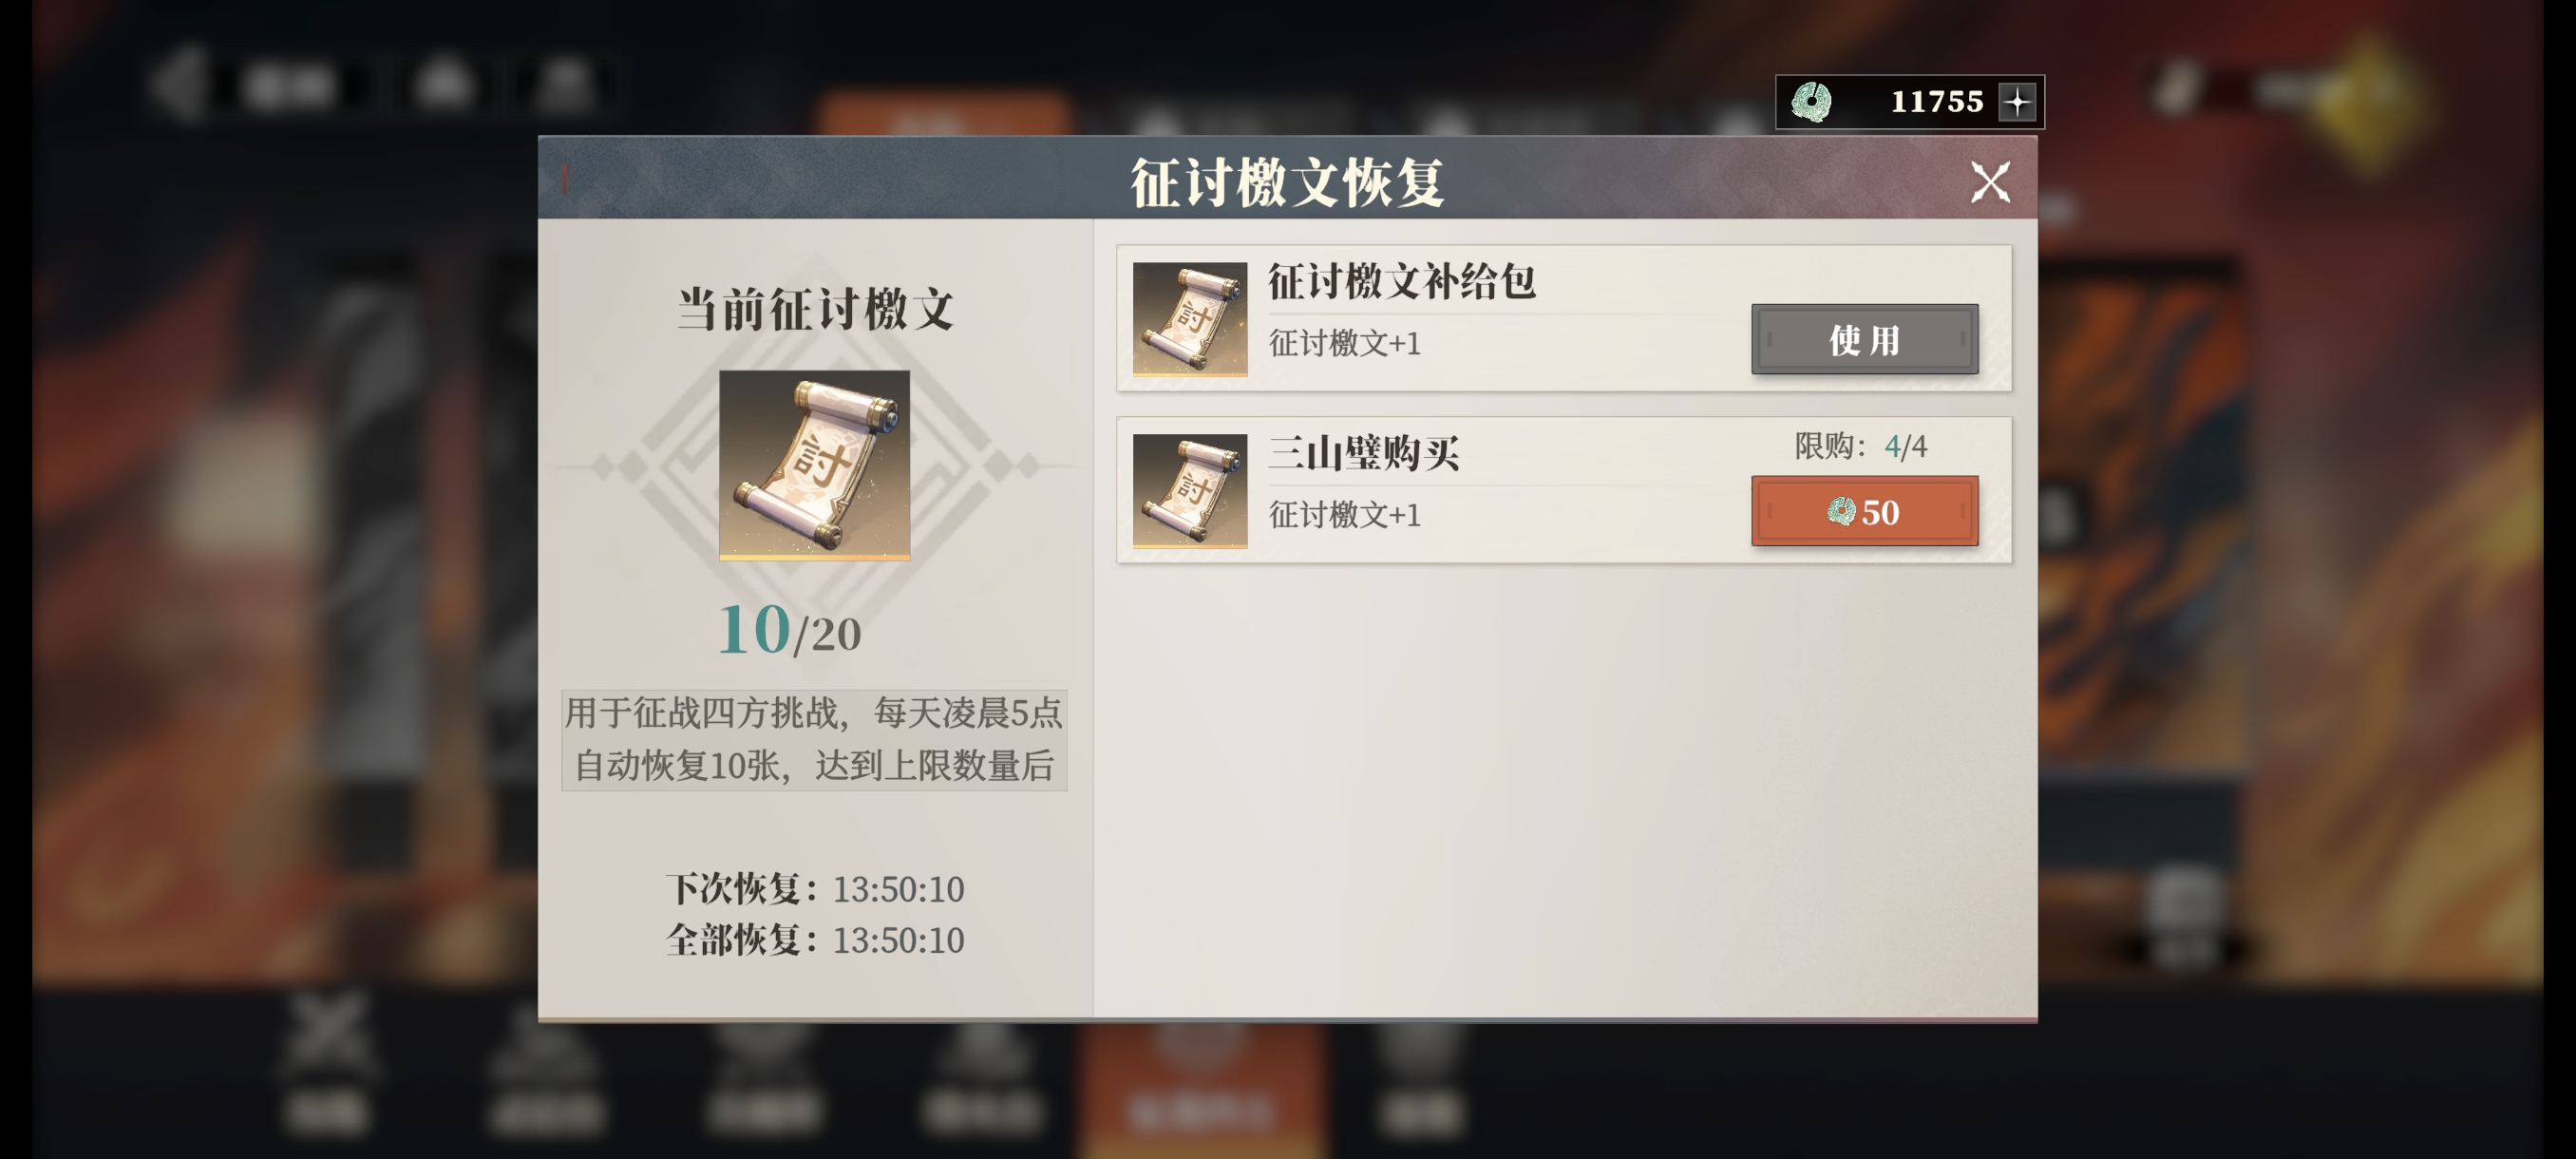Click the green jade currency icon

(1811, 102)
